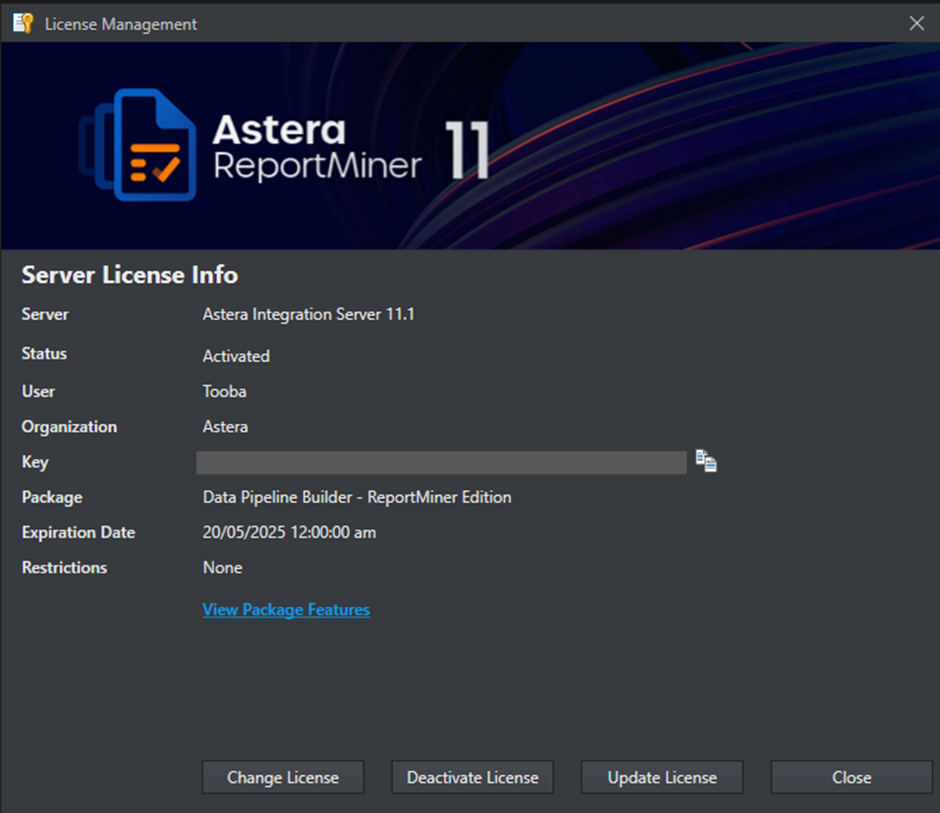Viewport: 940px width, 813px height.
Task: Click the 'Activated' status value
Action: coord(236,356)
